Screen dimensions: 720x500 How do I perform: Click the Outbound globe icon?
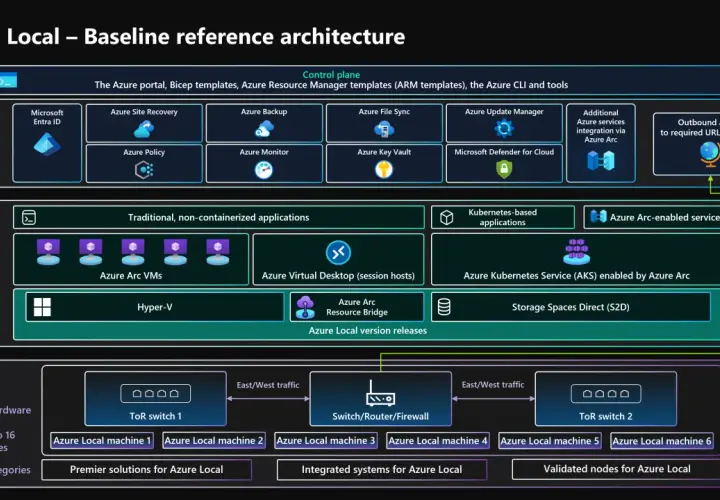[710, 154]
